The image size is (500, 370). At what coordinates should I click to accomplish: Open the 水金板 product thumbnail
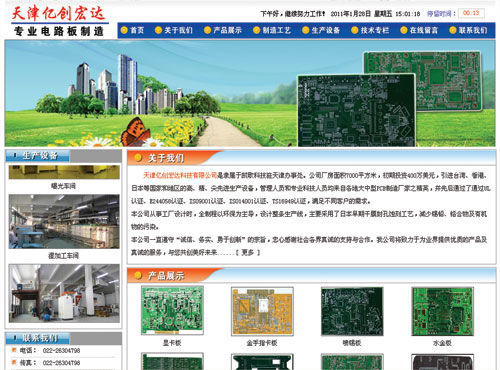[442, 311]
